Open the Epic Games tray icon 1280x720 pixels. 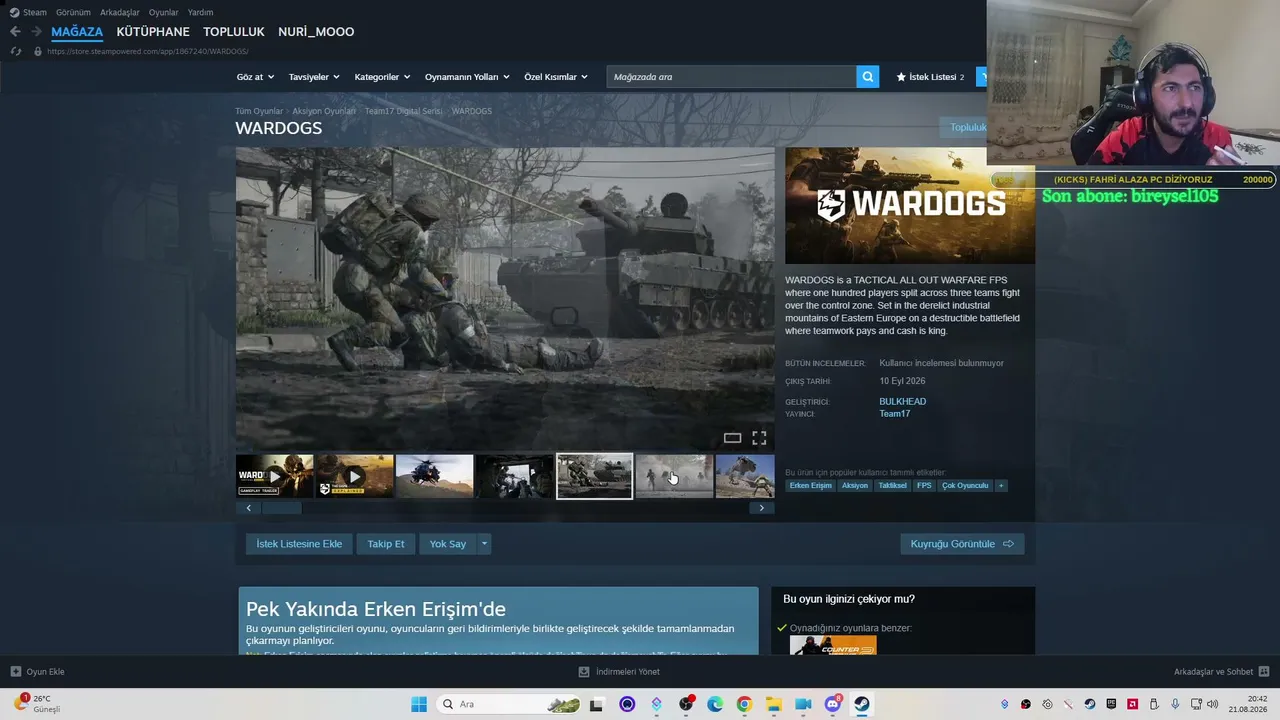click(1111, 704)
